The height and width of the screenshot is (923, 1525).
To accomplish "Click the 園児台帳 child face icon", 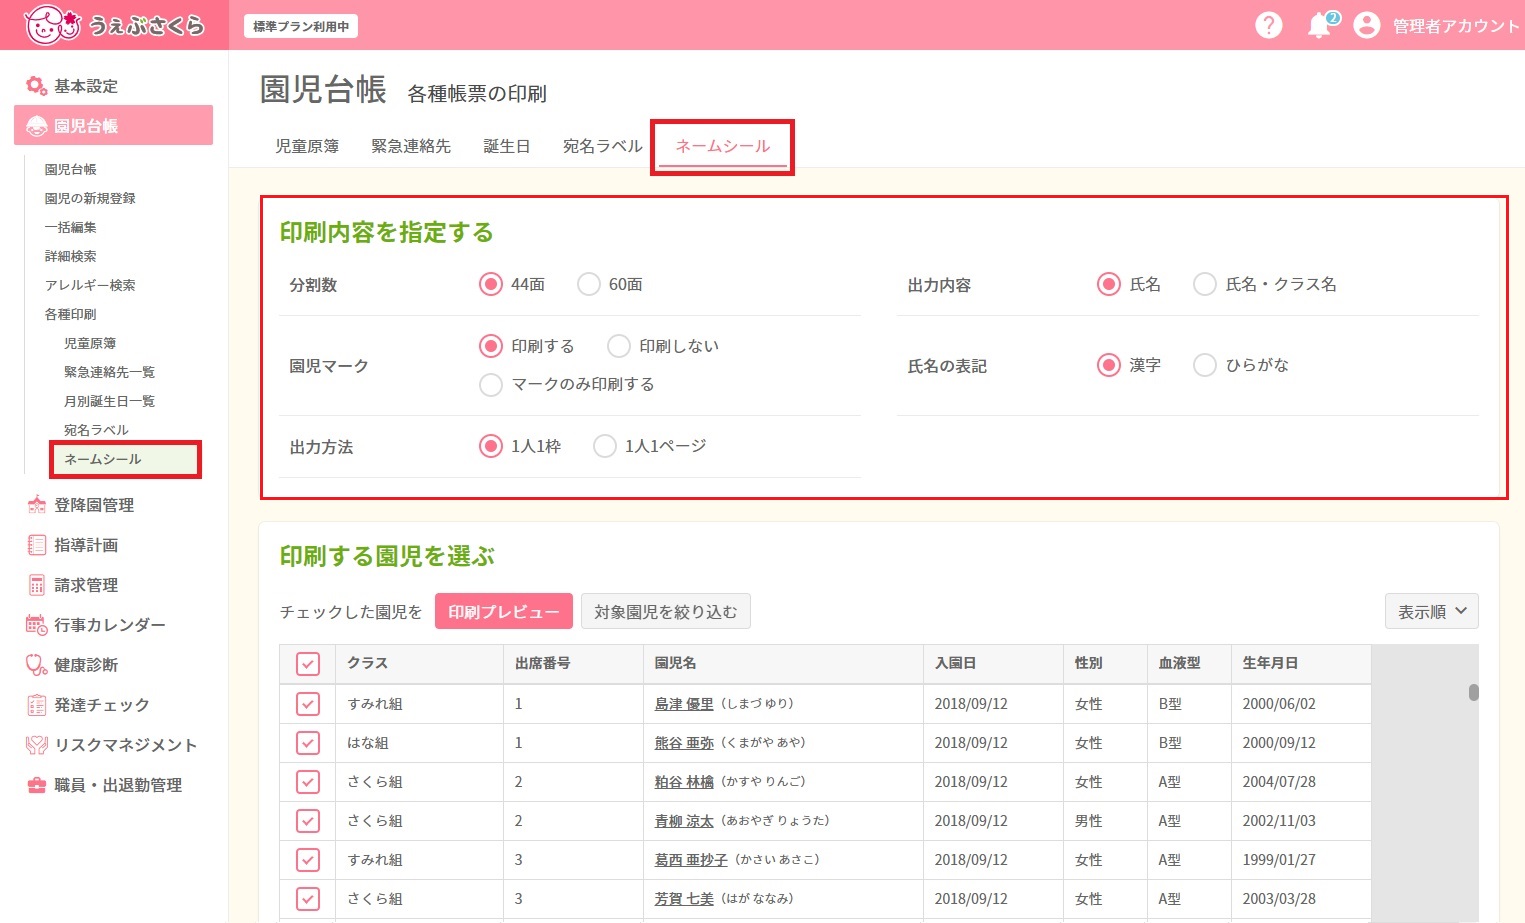I will (x=37, y=126).
